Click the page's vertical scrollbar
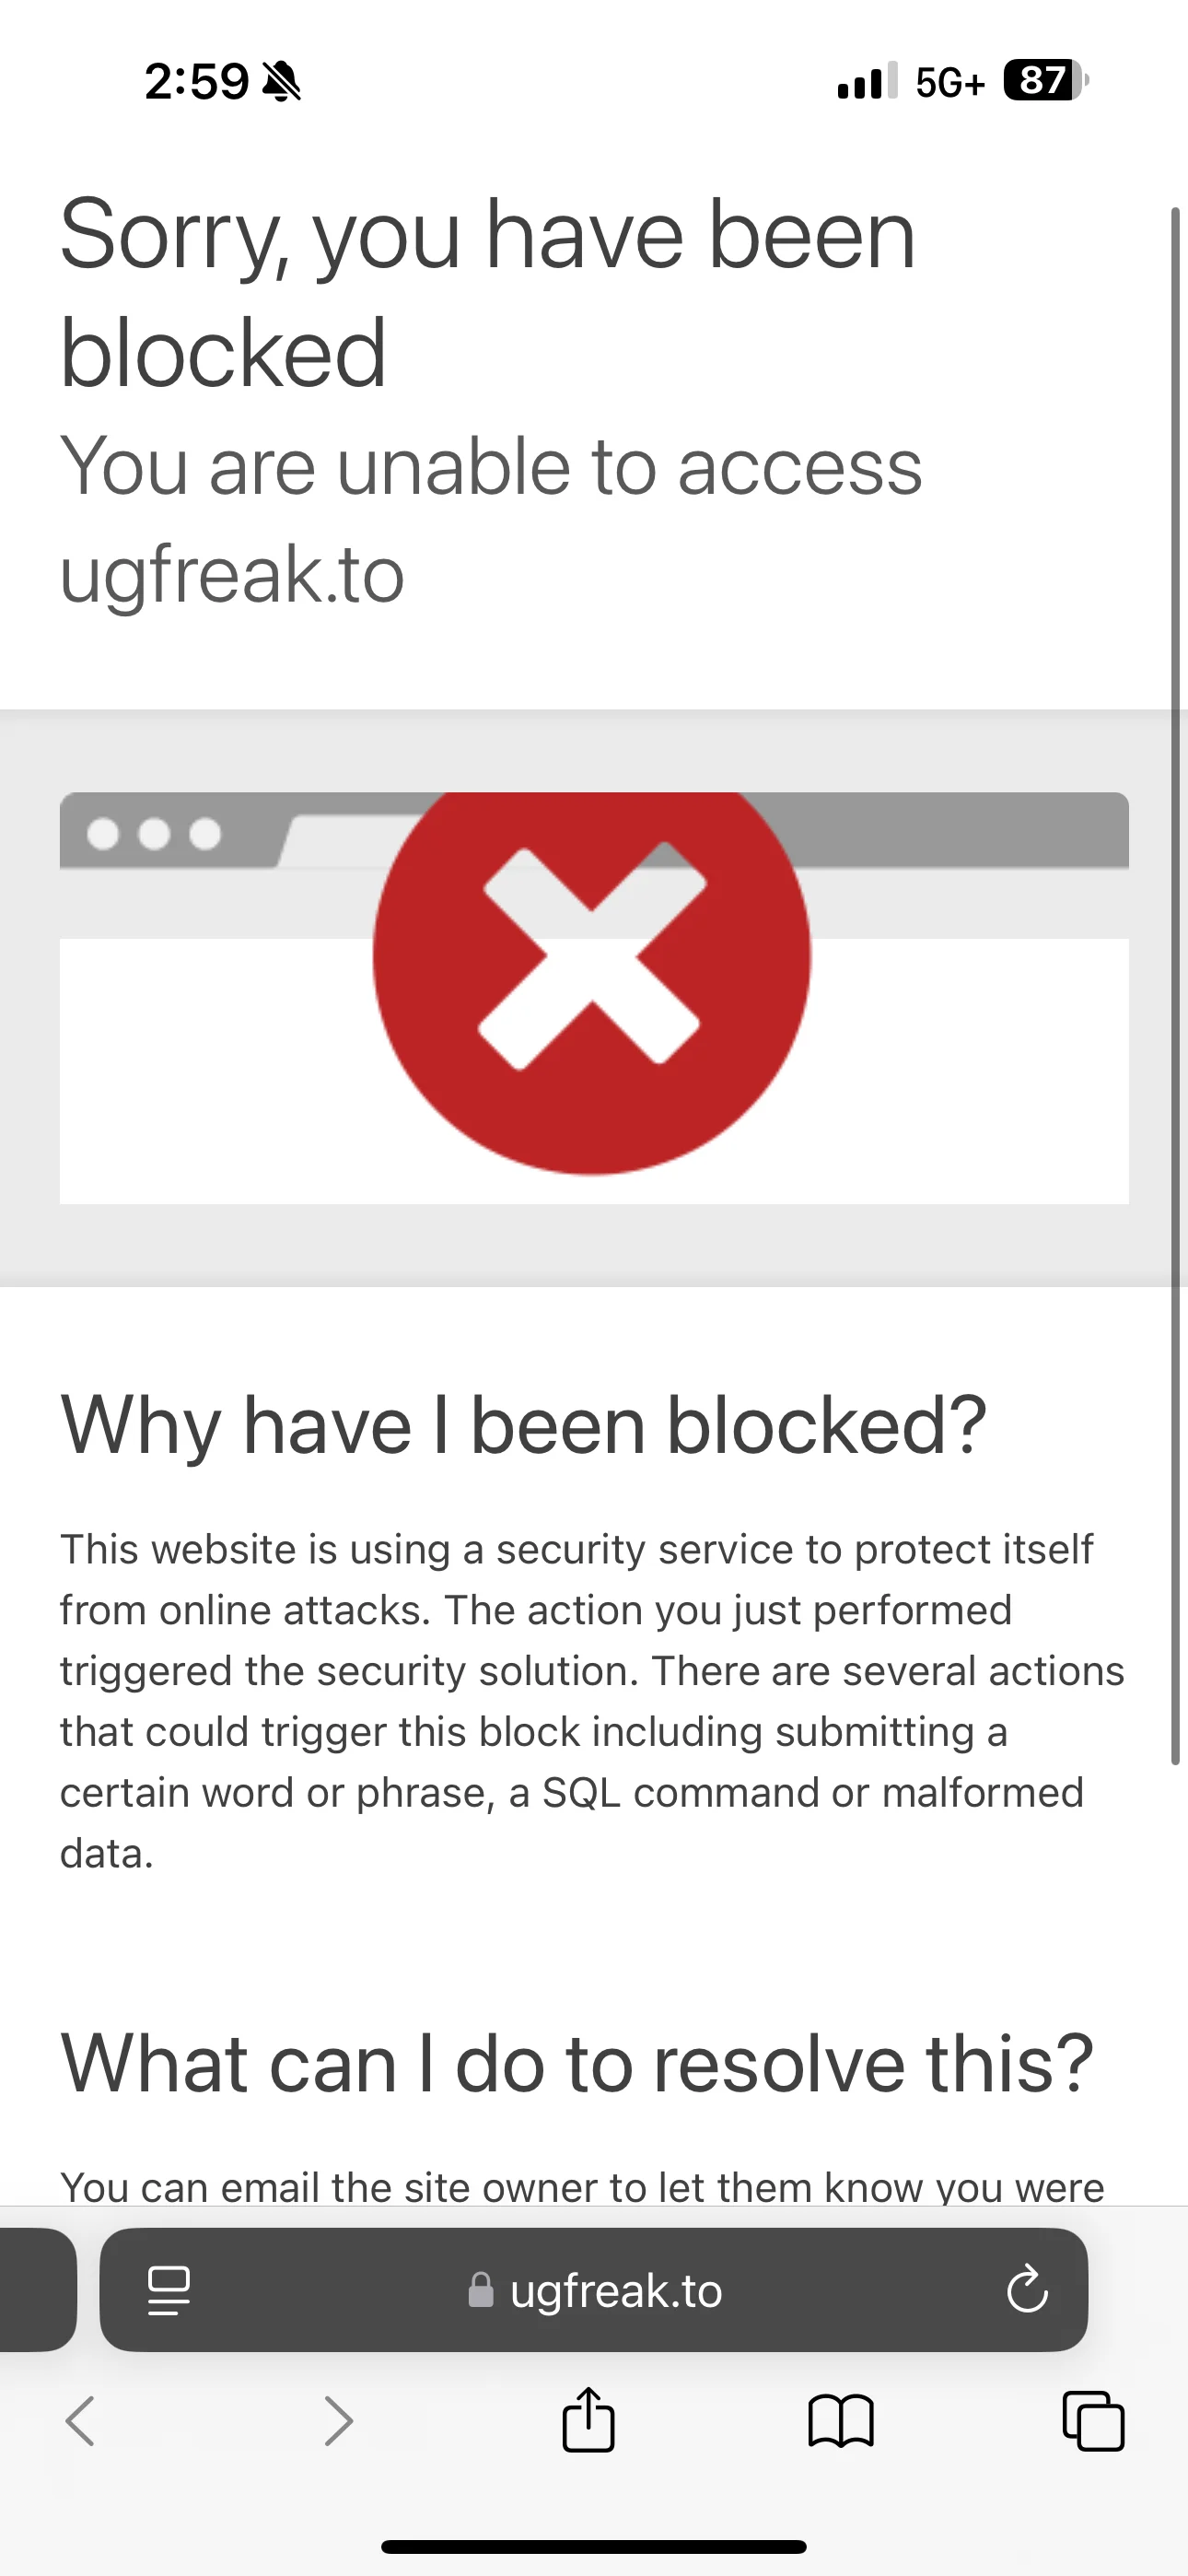This screenshot has width=1188, height=2576. [x=1176, y=987]
